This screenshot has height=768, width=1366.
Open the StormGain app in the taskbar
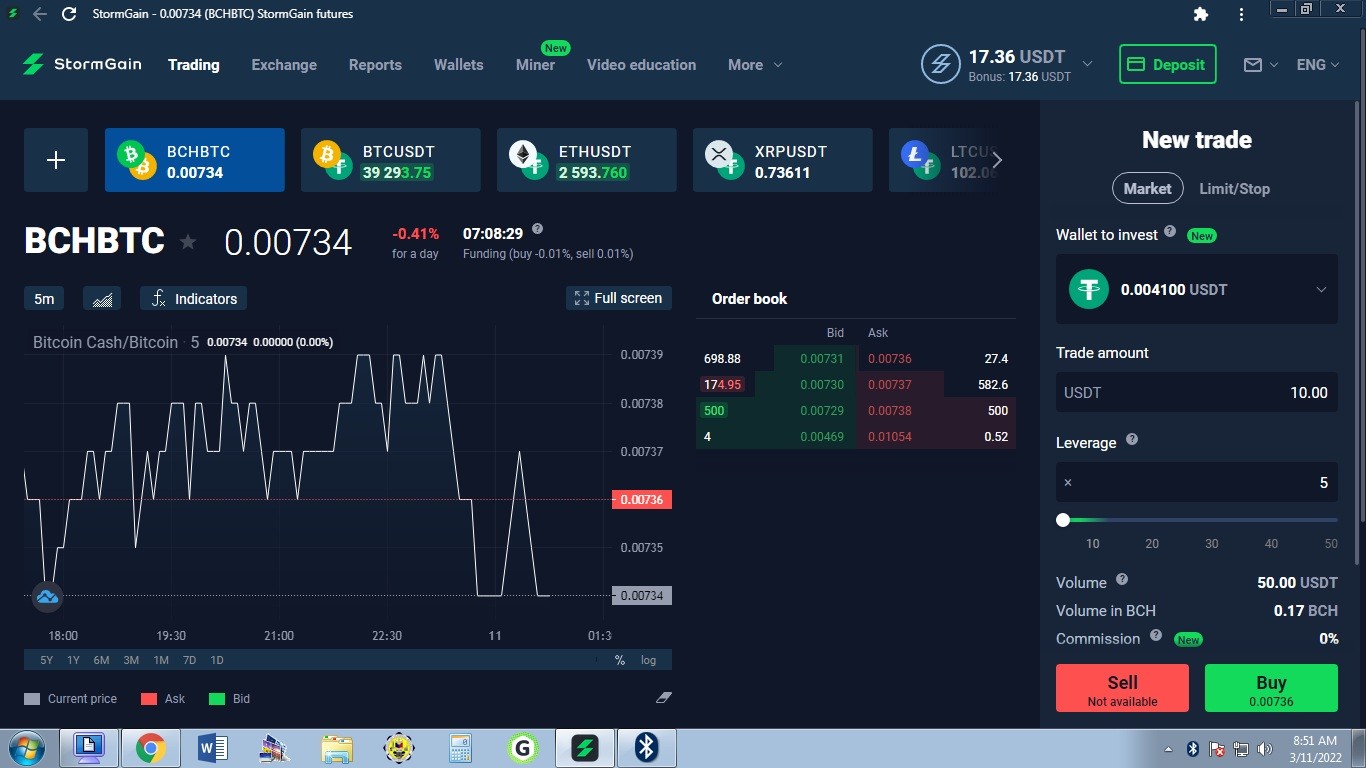(x=584, y=747)
